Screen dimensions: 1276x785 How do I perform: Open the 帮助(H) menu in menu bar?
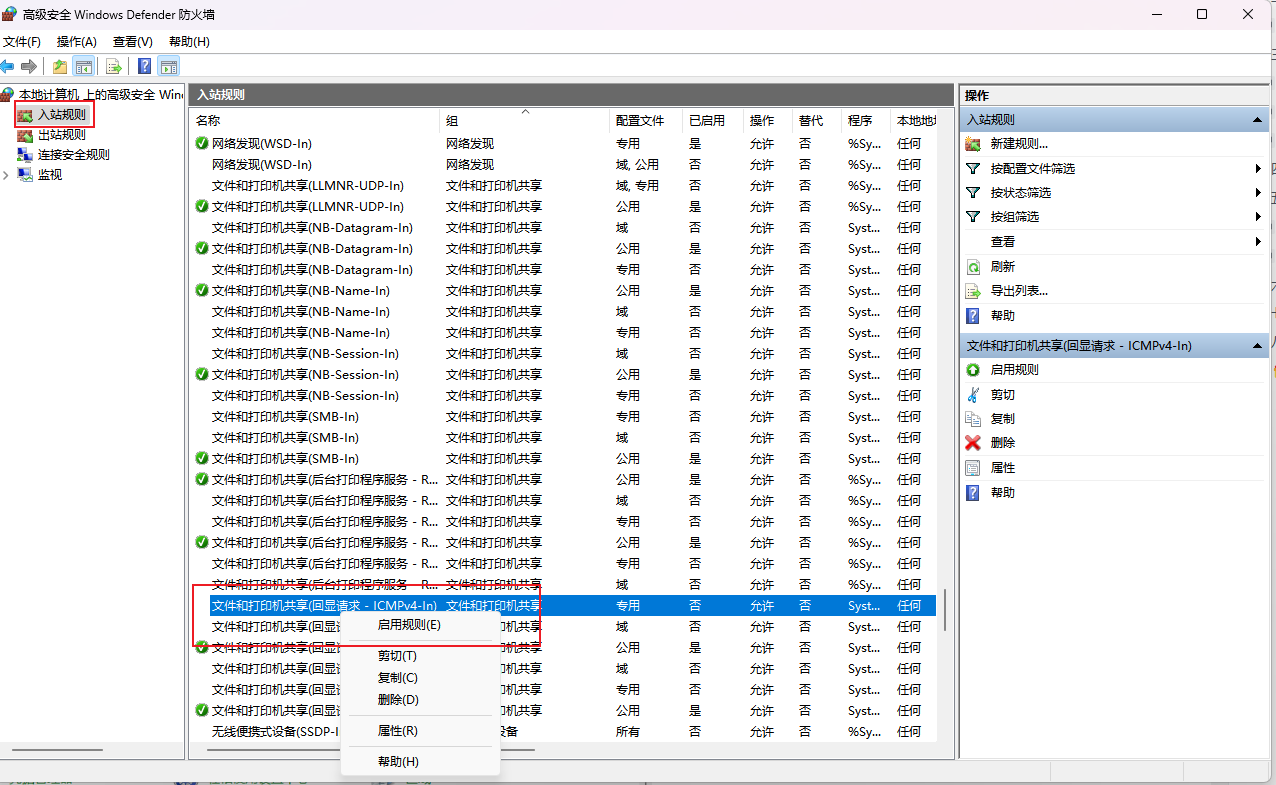(189, 42)
